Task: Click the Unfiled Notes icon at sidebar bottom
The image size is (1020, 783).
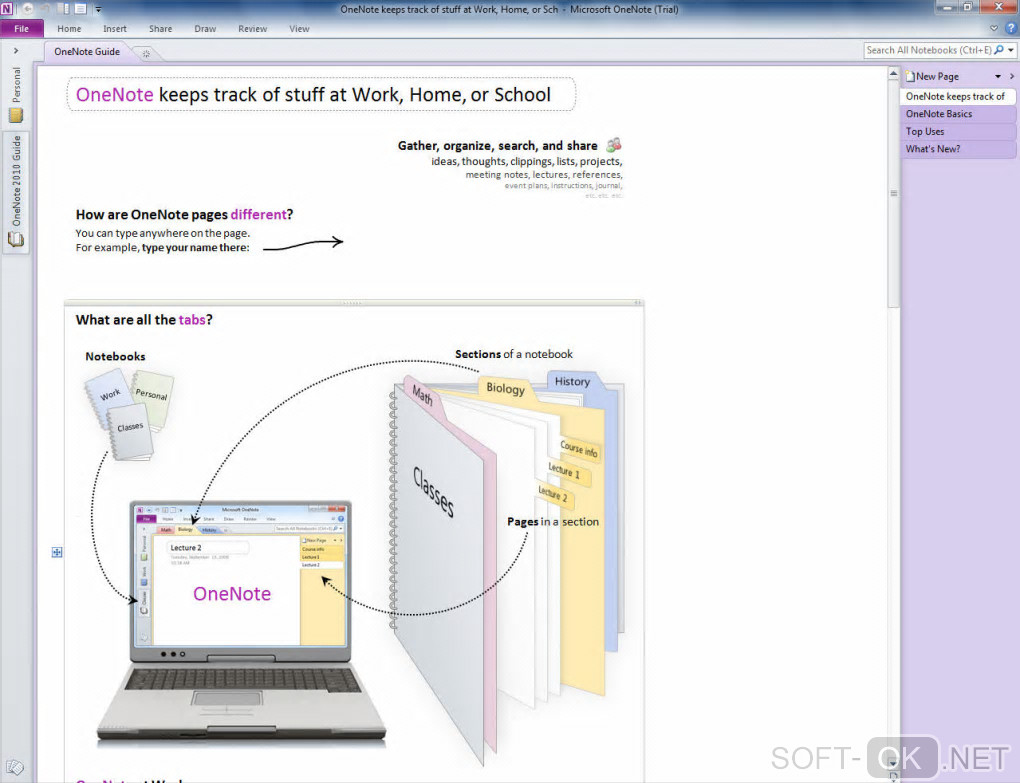Action: (x=16, y=768)
